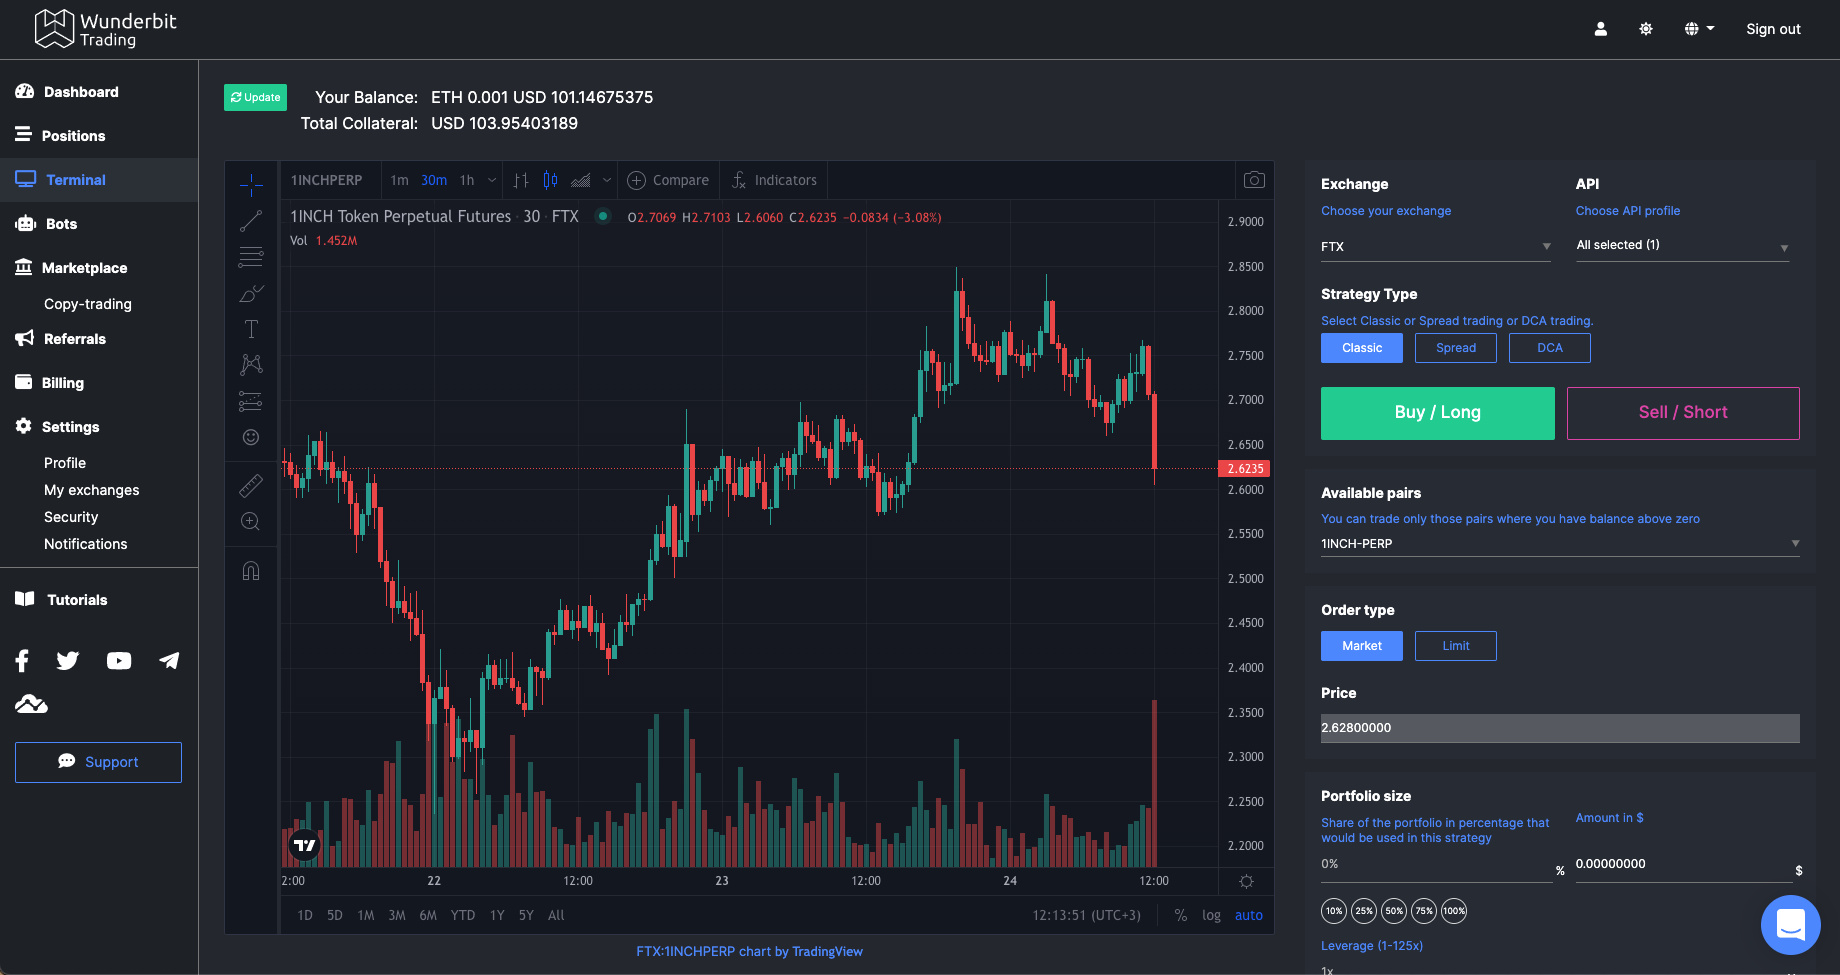
Task: Select the brush drawing tool
Action: tap(251, 293)
